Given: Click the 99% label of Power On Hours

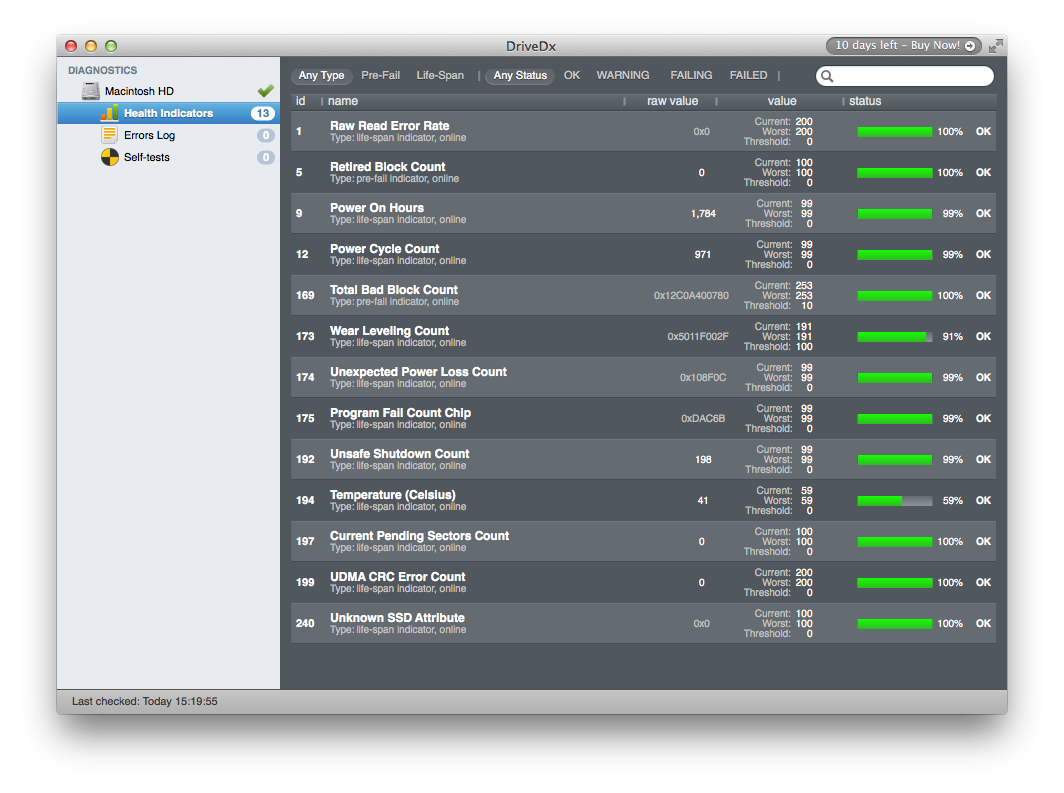Looking at the screenshot, I should pos(952,214).
